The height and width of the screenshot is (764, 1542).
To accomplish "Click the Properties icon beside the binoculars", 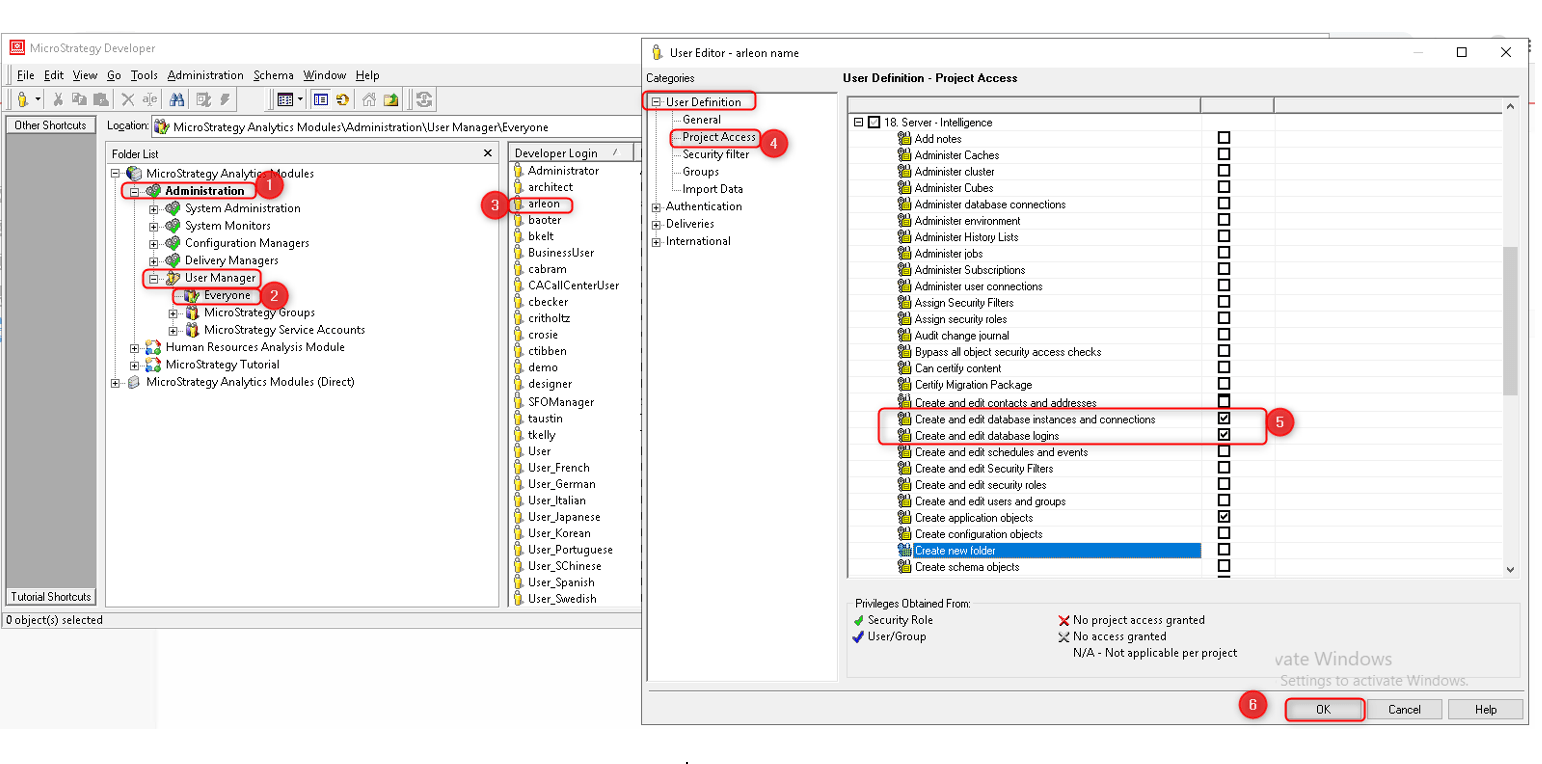I will (202, 99).
